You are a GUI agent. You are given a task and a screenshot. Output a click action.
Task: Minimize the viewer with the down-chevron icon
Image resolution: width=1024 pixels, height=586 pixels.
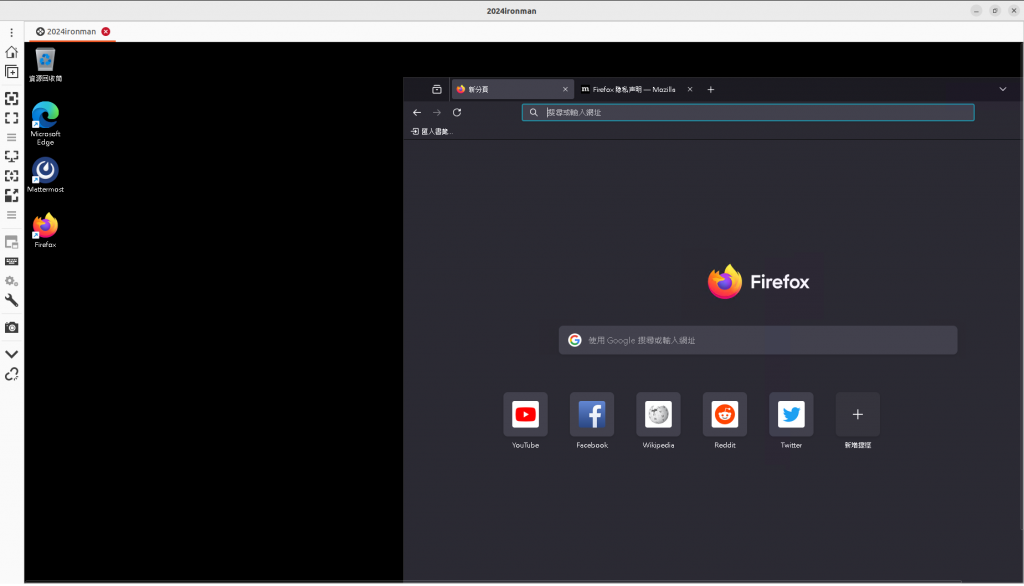pyautogui.click(x=11, y=354)
